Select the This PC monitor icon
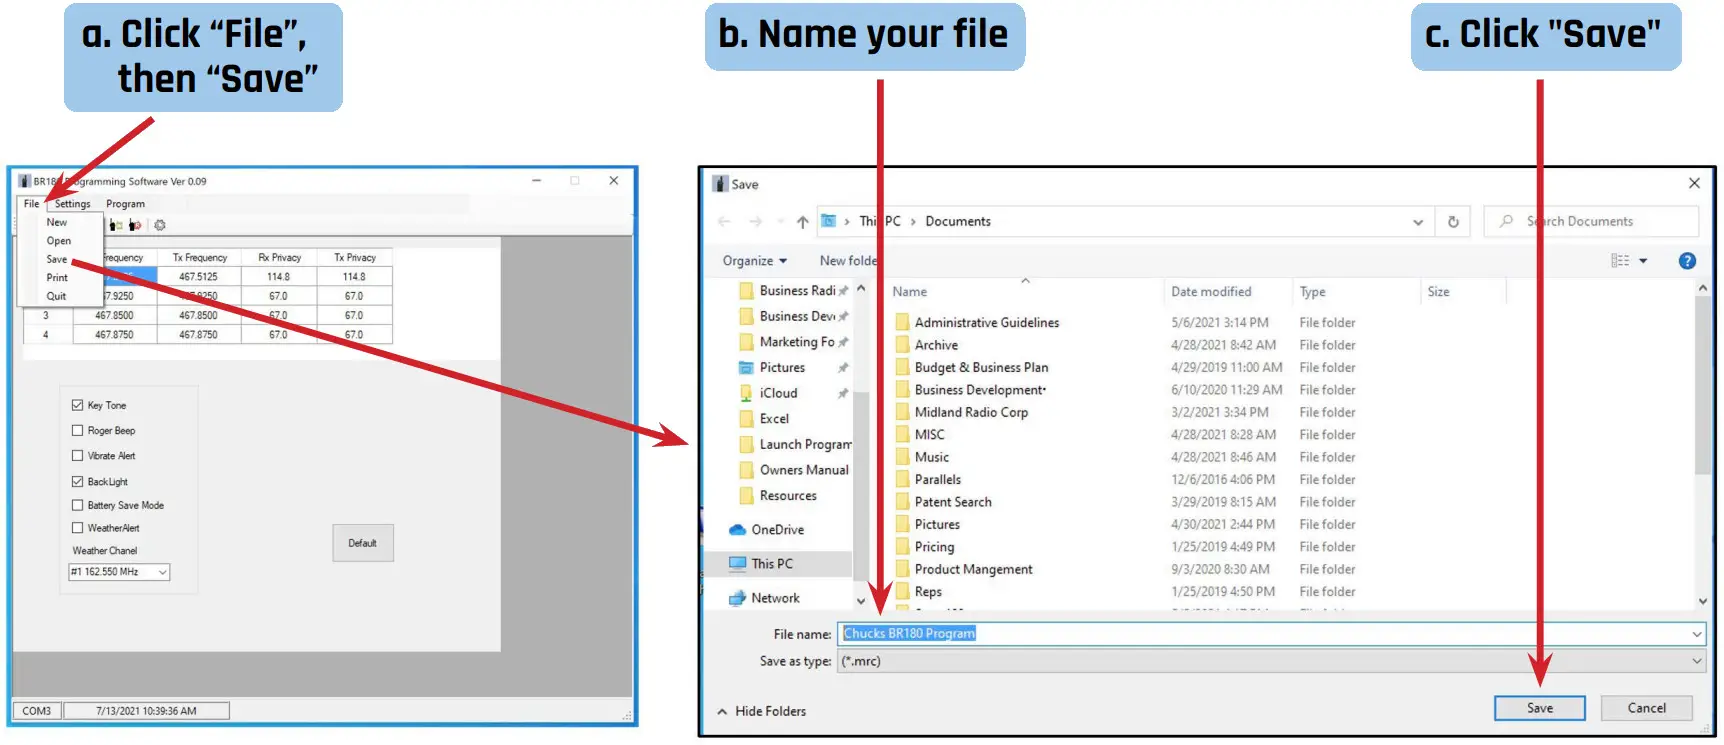The height and width of the screenshot is (745, 1724). (x=738, y=564)
